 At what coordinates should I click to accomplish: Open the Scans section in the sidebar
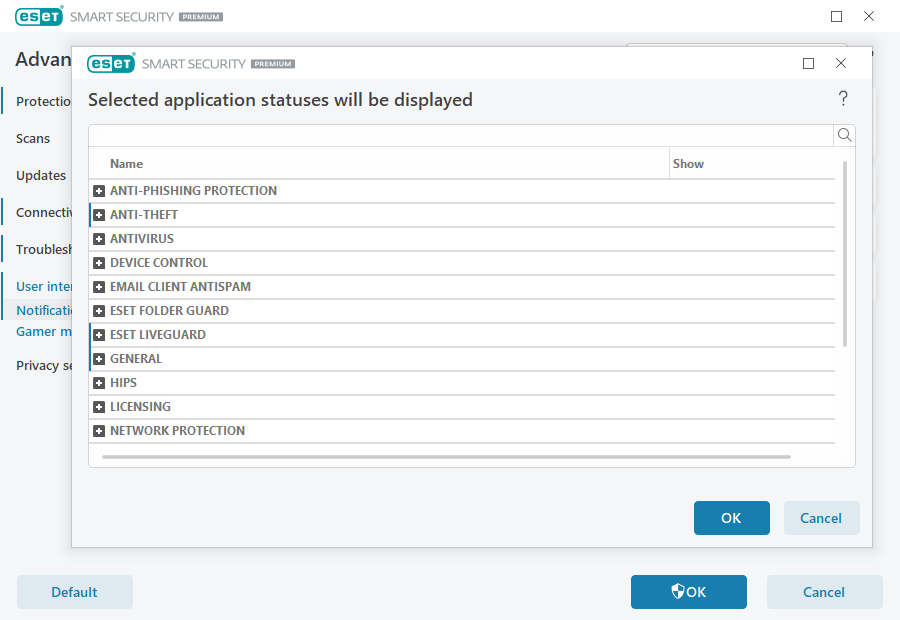[x=33, y=138]
